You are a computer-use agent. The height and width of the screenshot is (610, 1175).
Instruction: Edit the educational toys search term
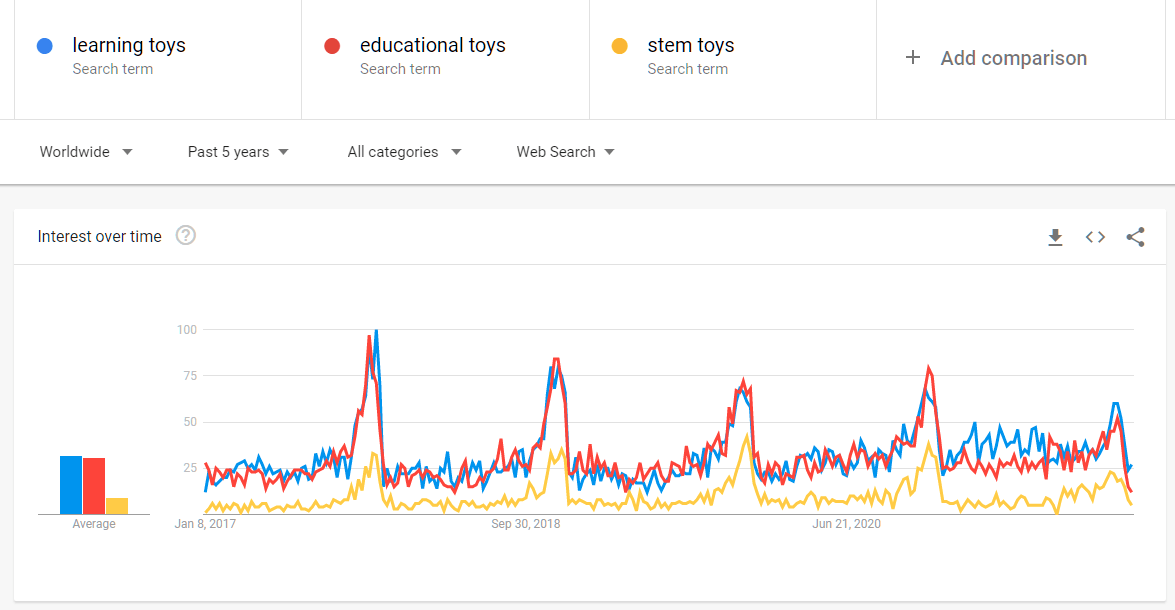[x=433, y=46]
